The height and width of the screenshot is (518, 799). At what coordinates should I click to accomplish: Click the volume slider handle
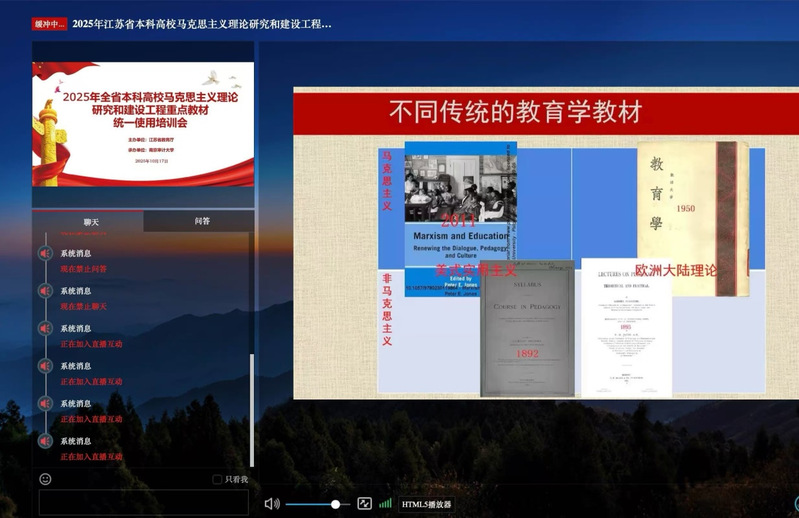(335, 504)
